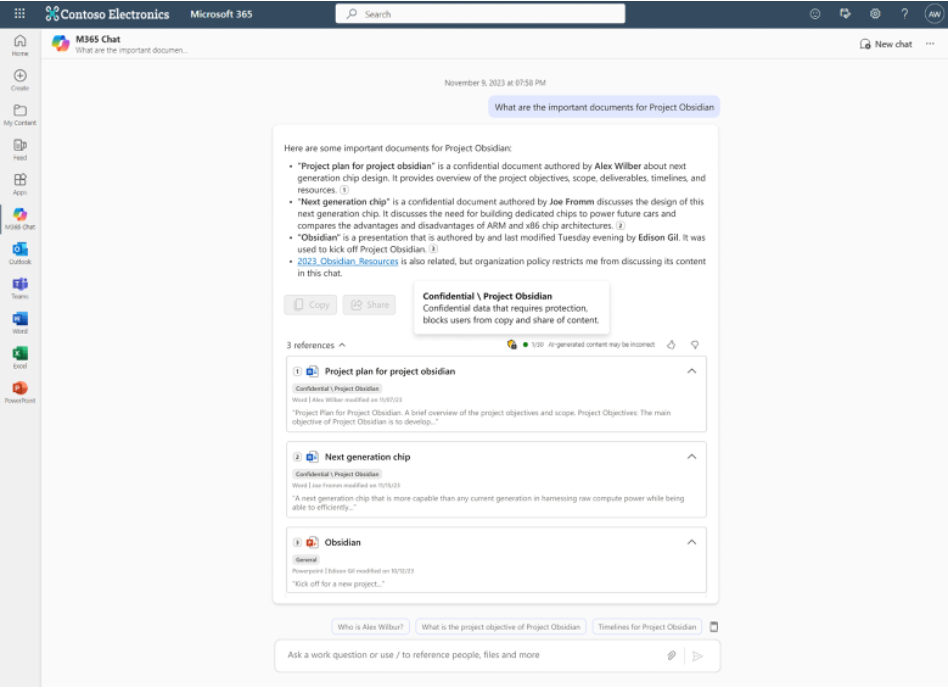Launch Excel from the sidebar

(x=20, y=358)
